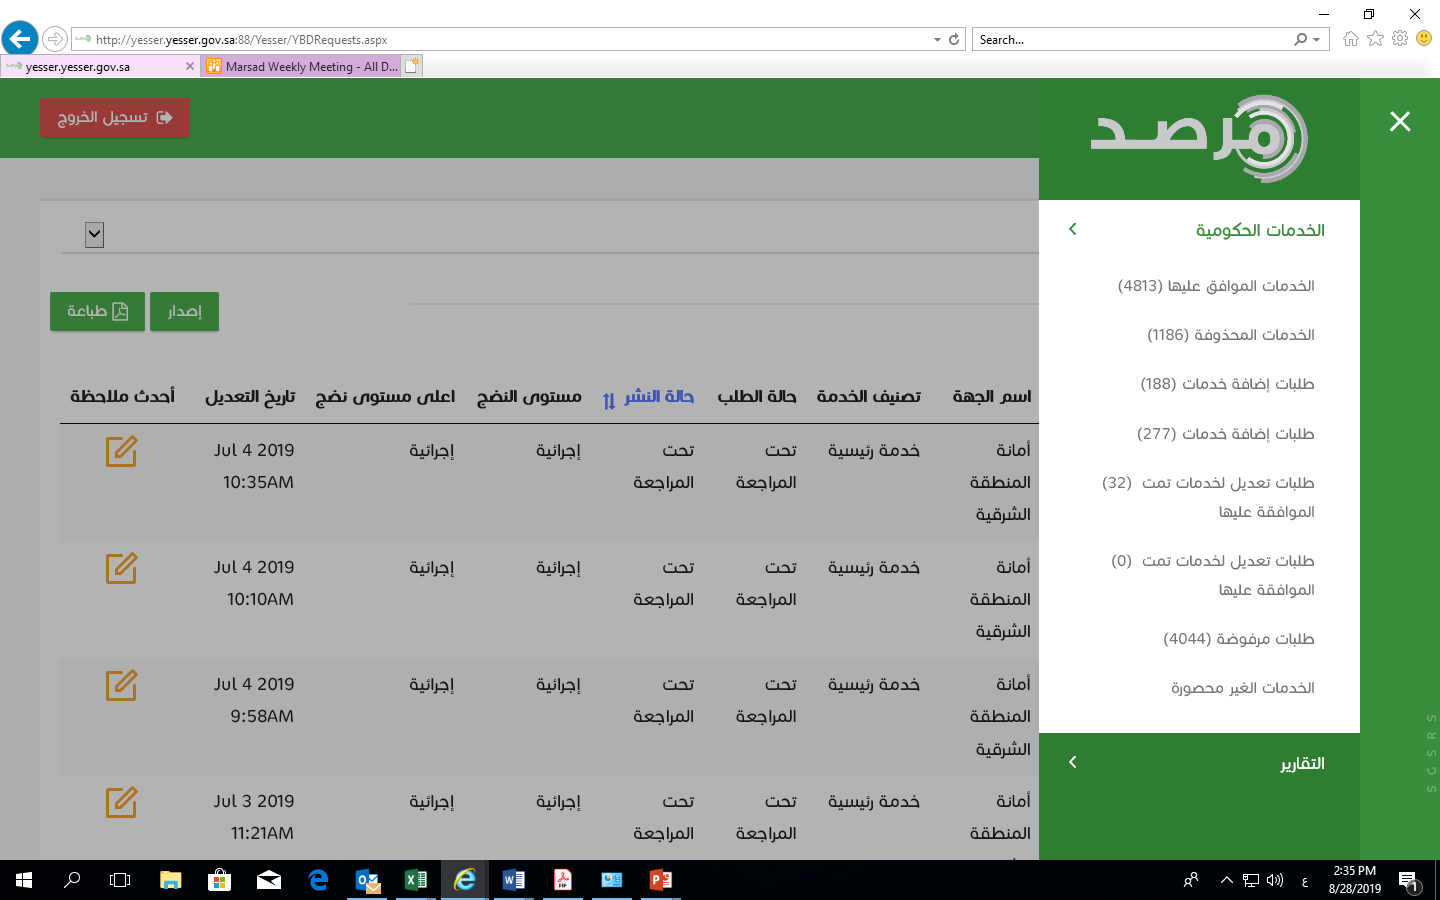Switch to Marsad Weekly Meeting tab
This screenshot has height=900, width=1440.
(302, 66)
